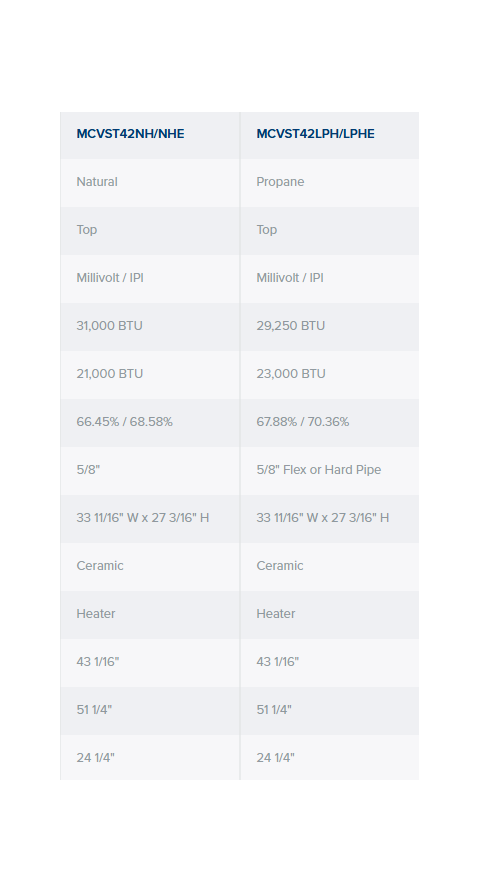
Task: Click the 66.45% / 68.58% efficiency cell
Action: [x=150, y=423]
